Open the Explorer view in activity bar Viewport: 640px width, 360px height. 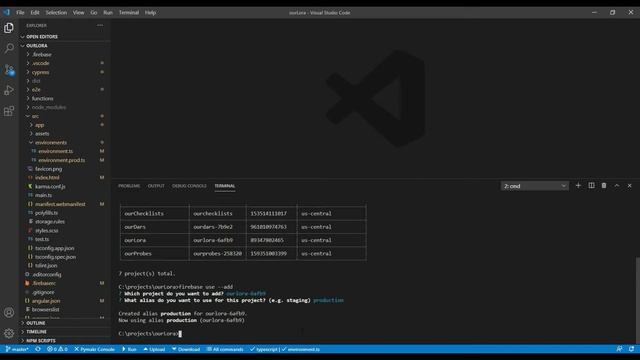9,28
